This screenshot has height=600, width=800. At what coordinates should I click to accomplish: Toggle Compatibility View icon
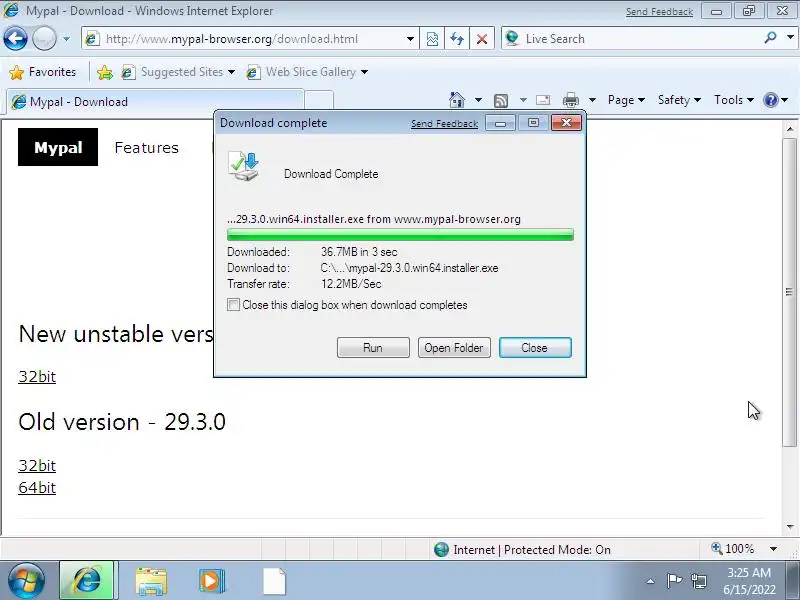coord(432,39)
